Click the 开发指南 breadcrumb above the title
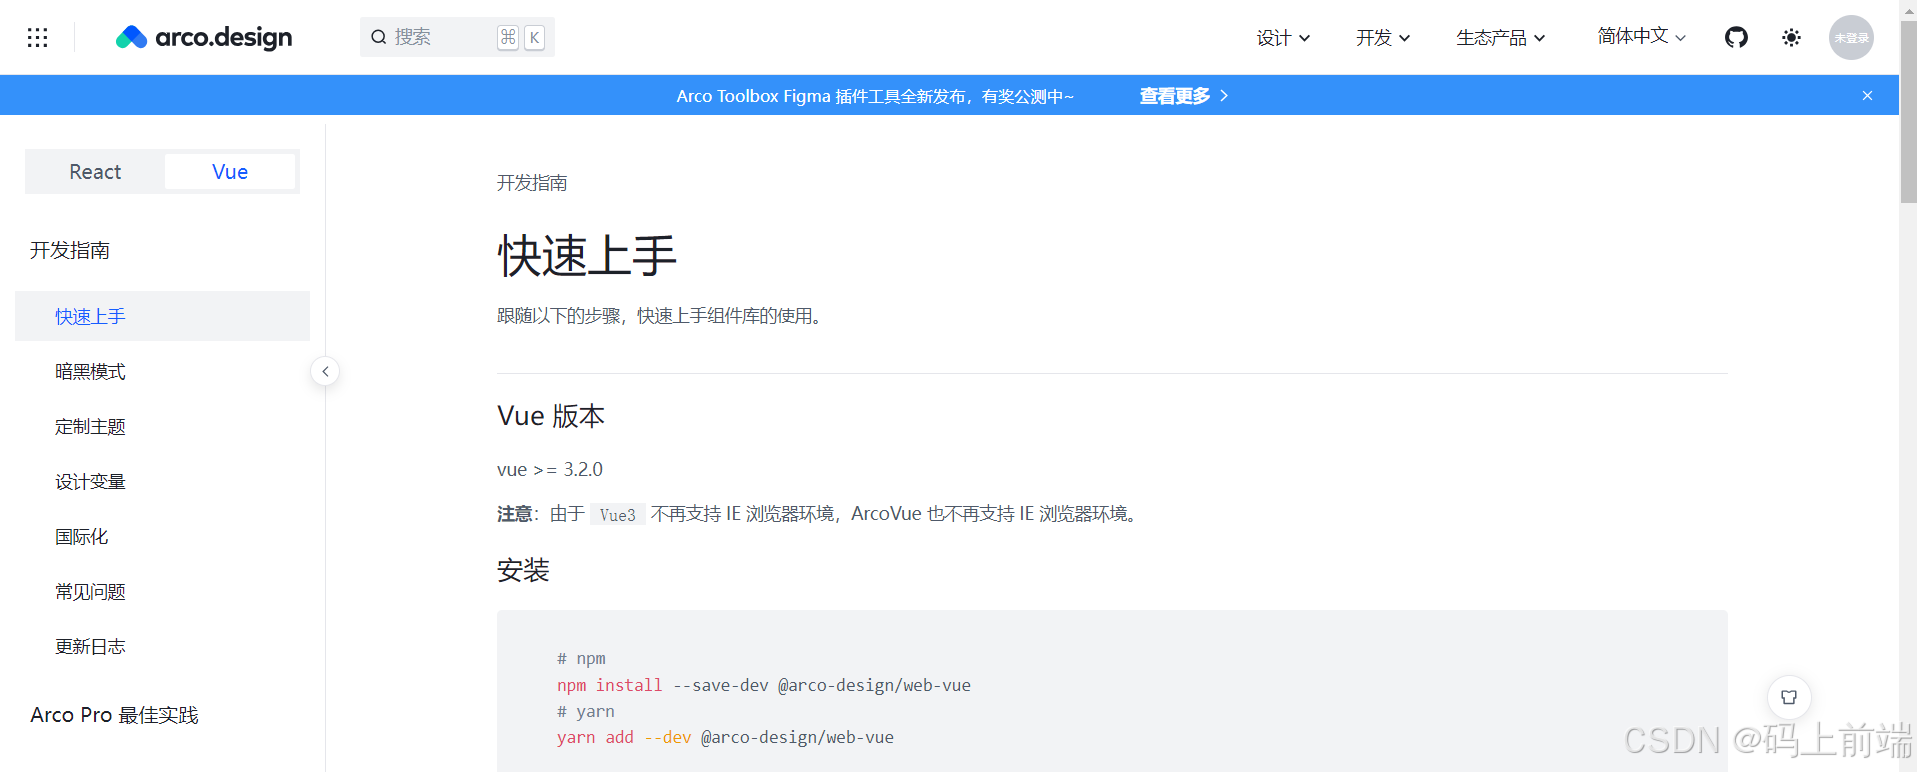1917x772 pixels. click(x=532, y=183)
